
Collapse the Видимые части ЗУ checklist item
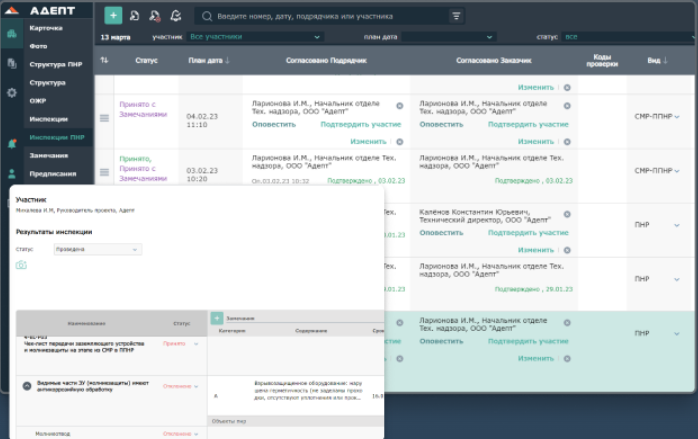(x=27, y=386)
